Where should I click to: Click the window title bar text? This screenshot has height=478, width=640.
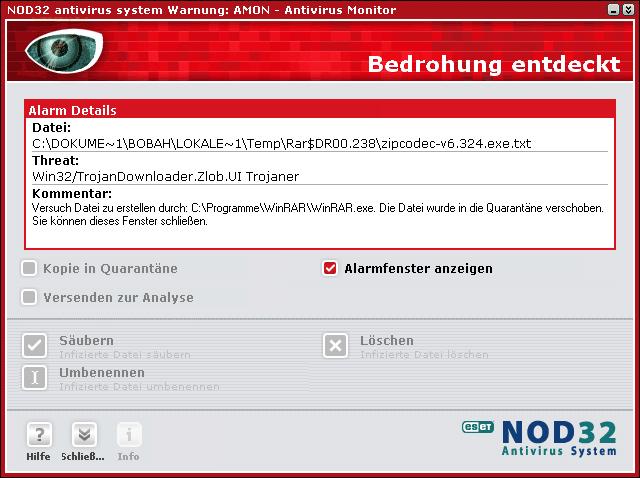(x=202, y=10)
